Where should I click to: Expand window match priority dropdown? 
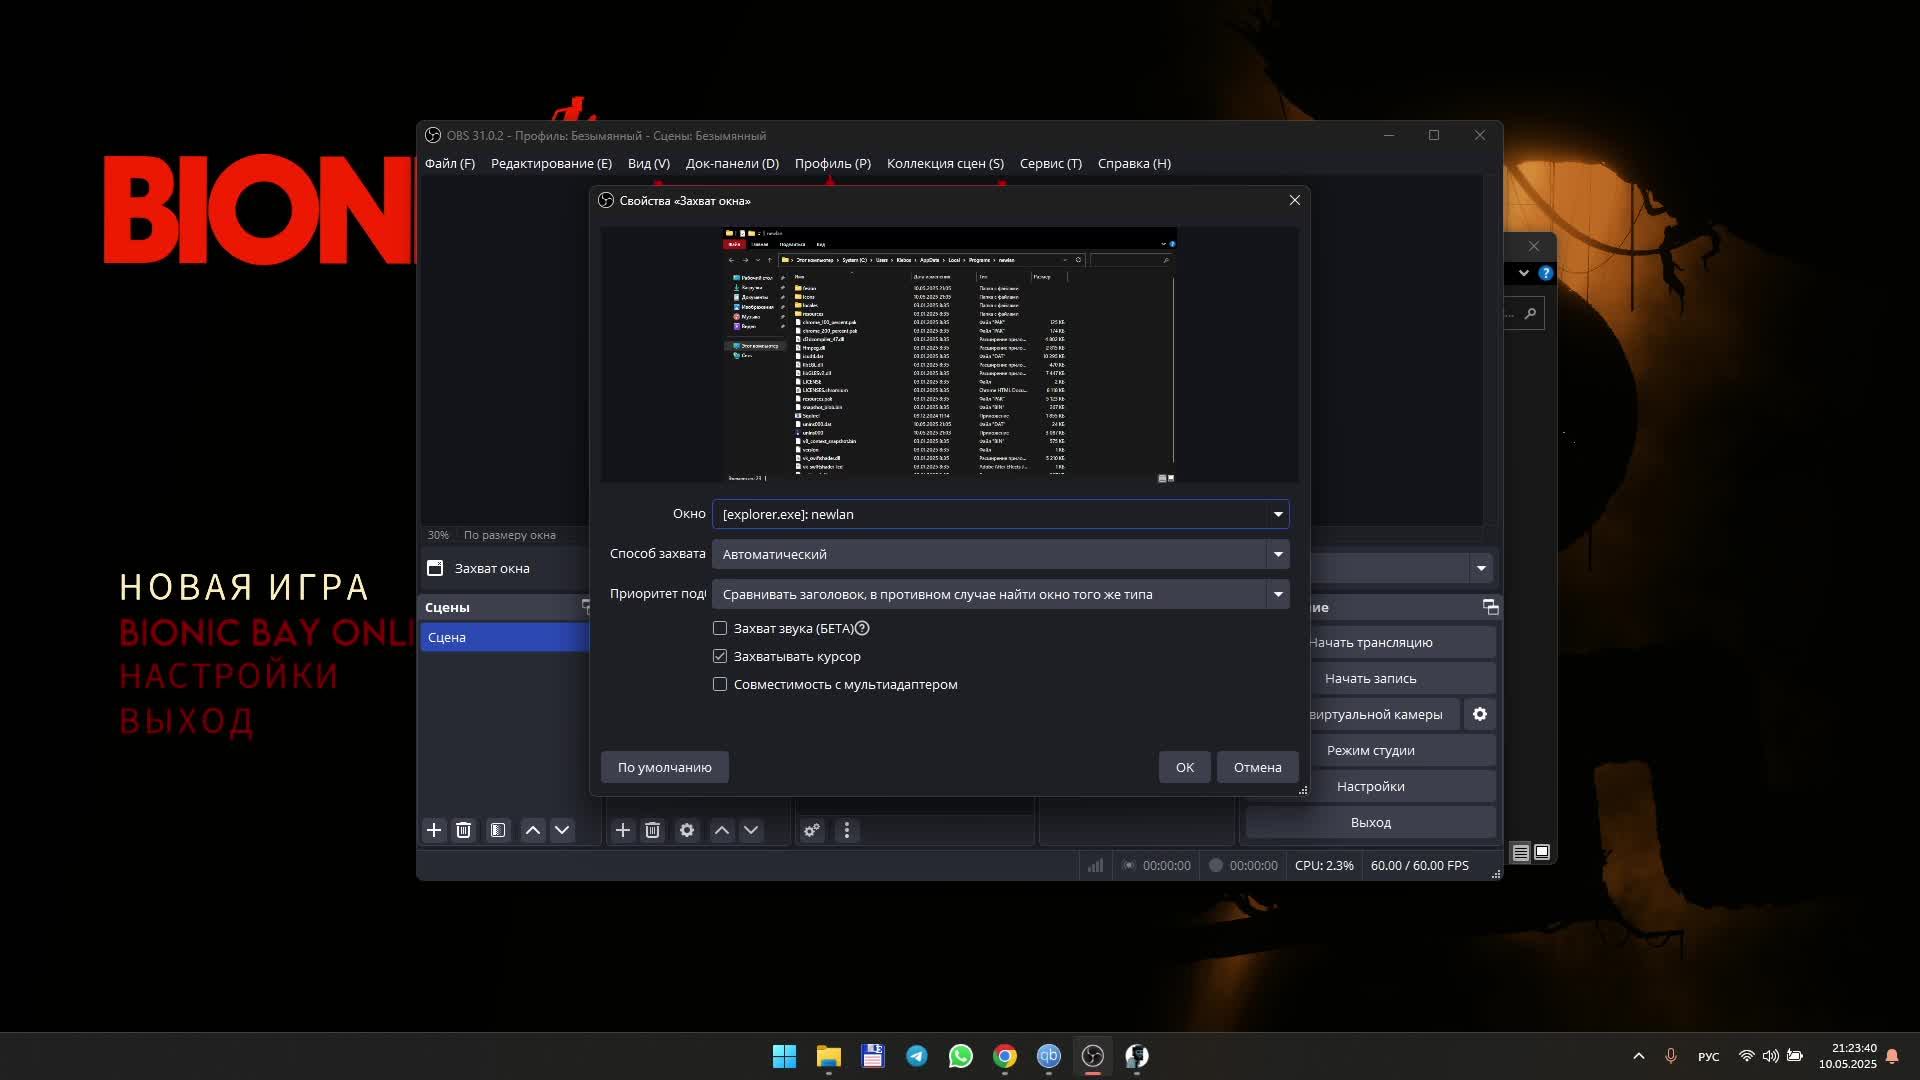point(1277,594)
